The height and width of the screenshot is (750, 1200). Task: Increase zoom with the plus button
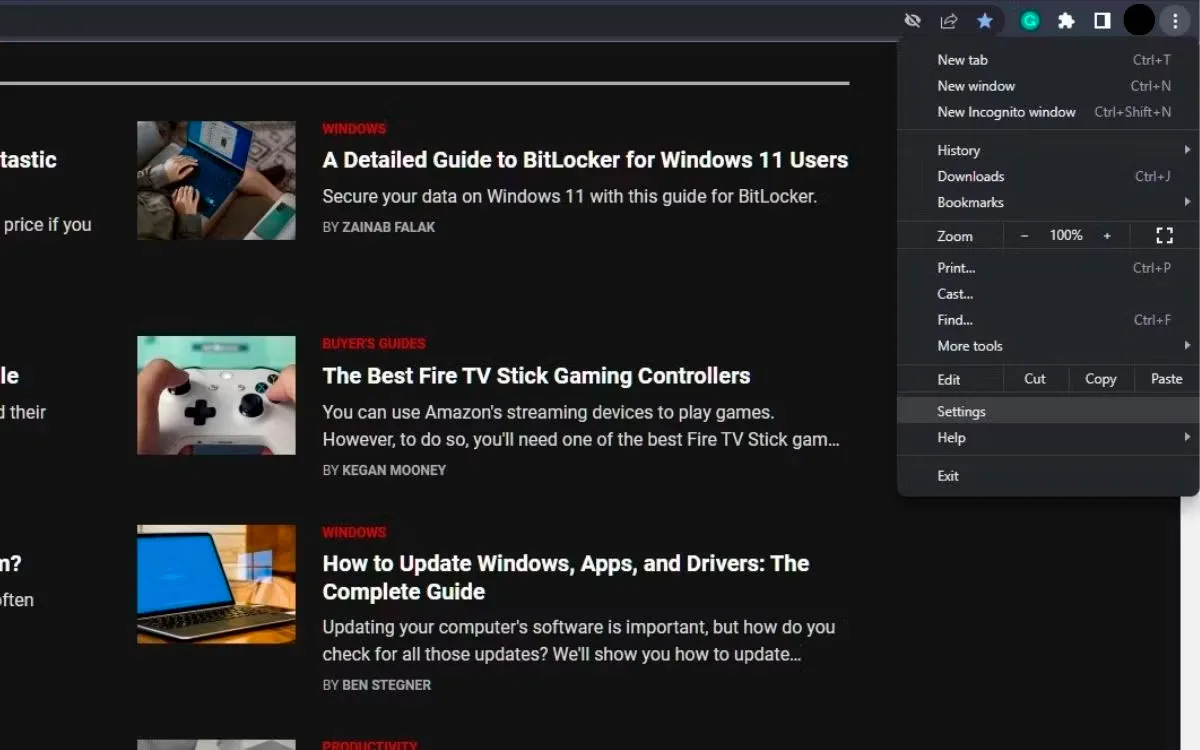coord(1107,236)
